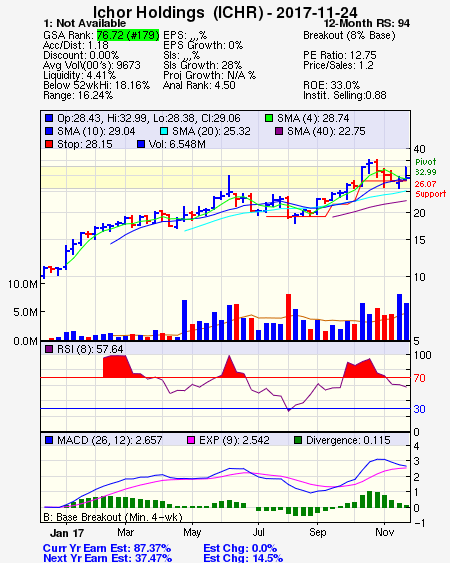Viewport: 450px width, 563px height.
Task: Click the EXP (9): 2.542 label
Action: 234,440
